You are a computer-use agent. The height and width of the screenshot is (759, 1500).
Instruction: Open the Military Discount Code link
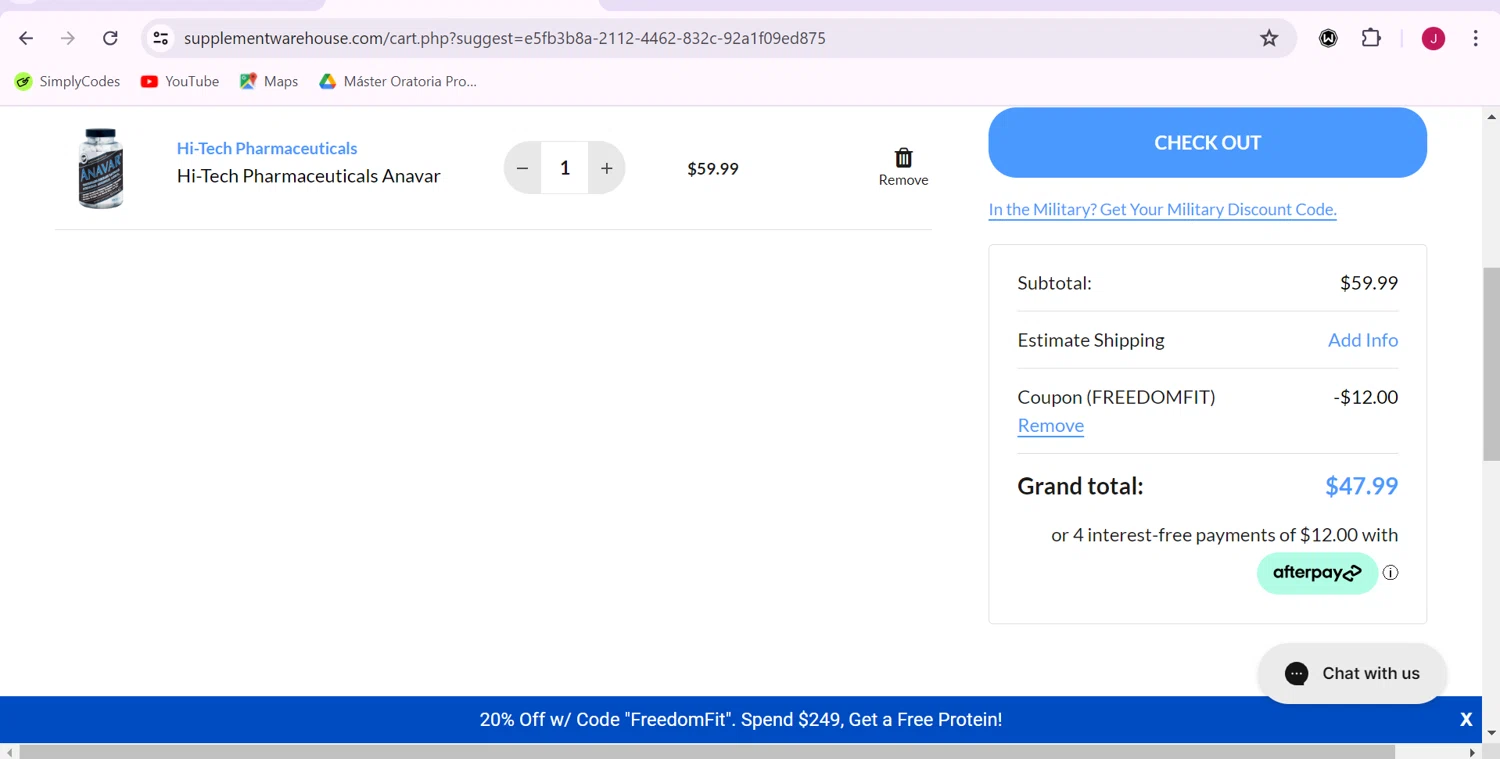[1162, 209]
